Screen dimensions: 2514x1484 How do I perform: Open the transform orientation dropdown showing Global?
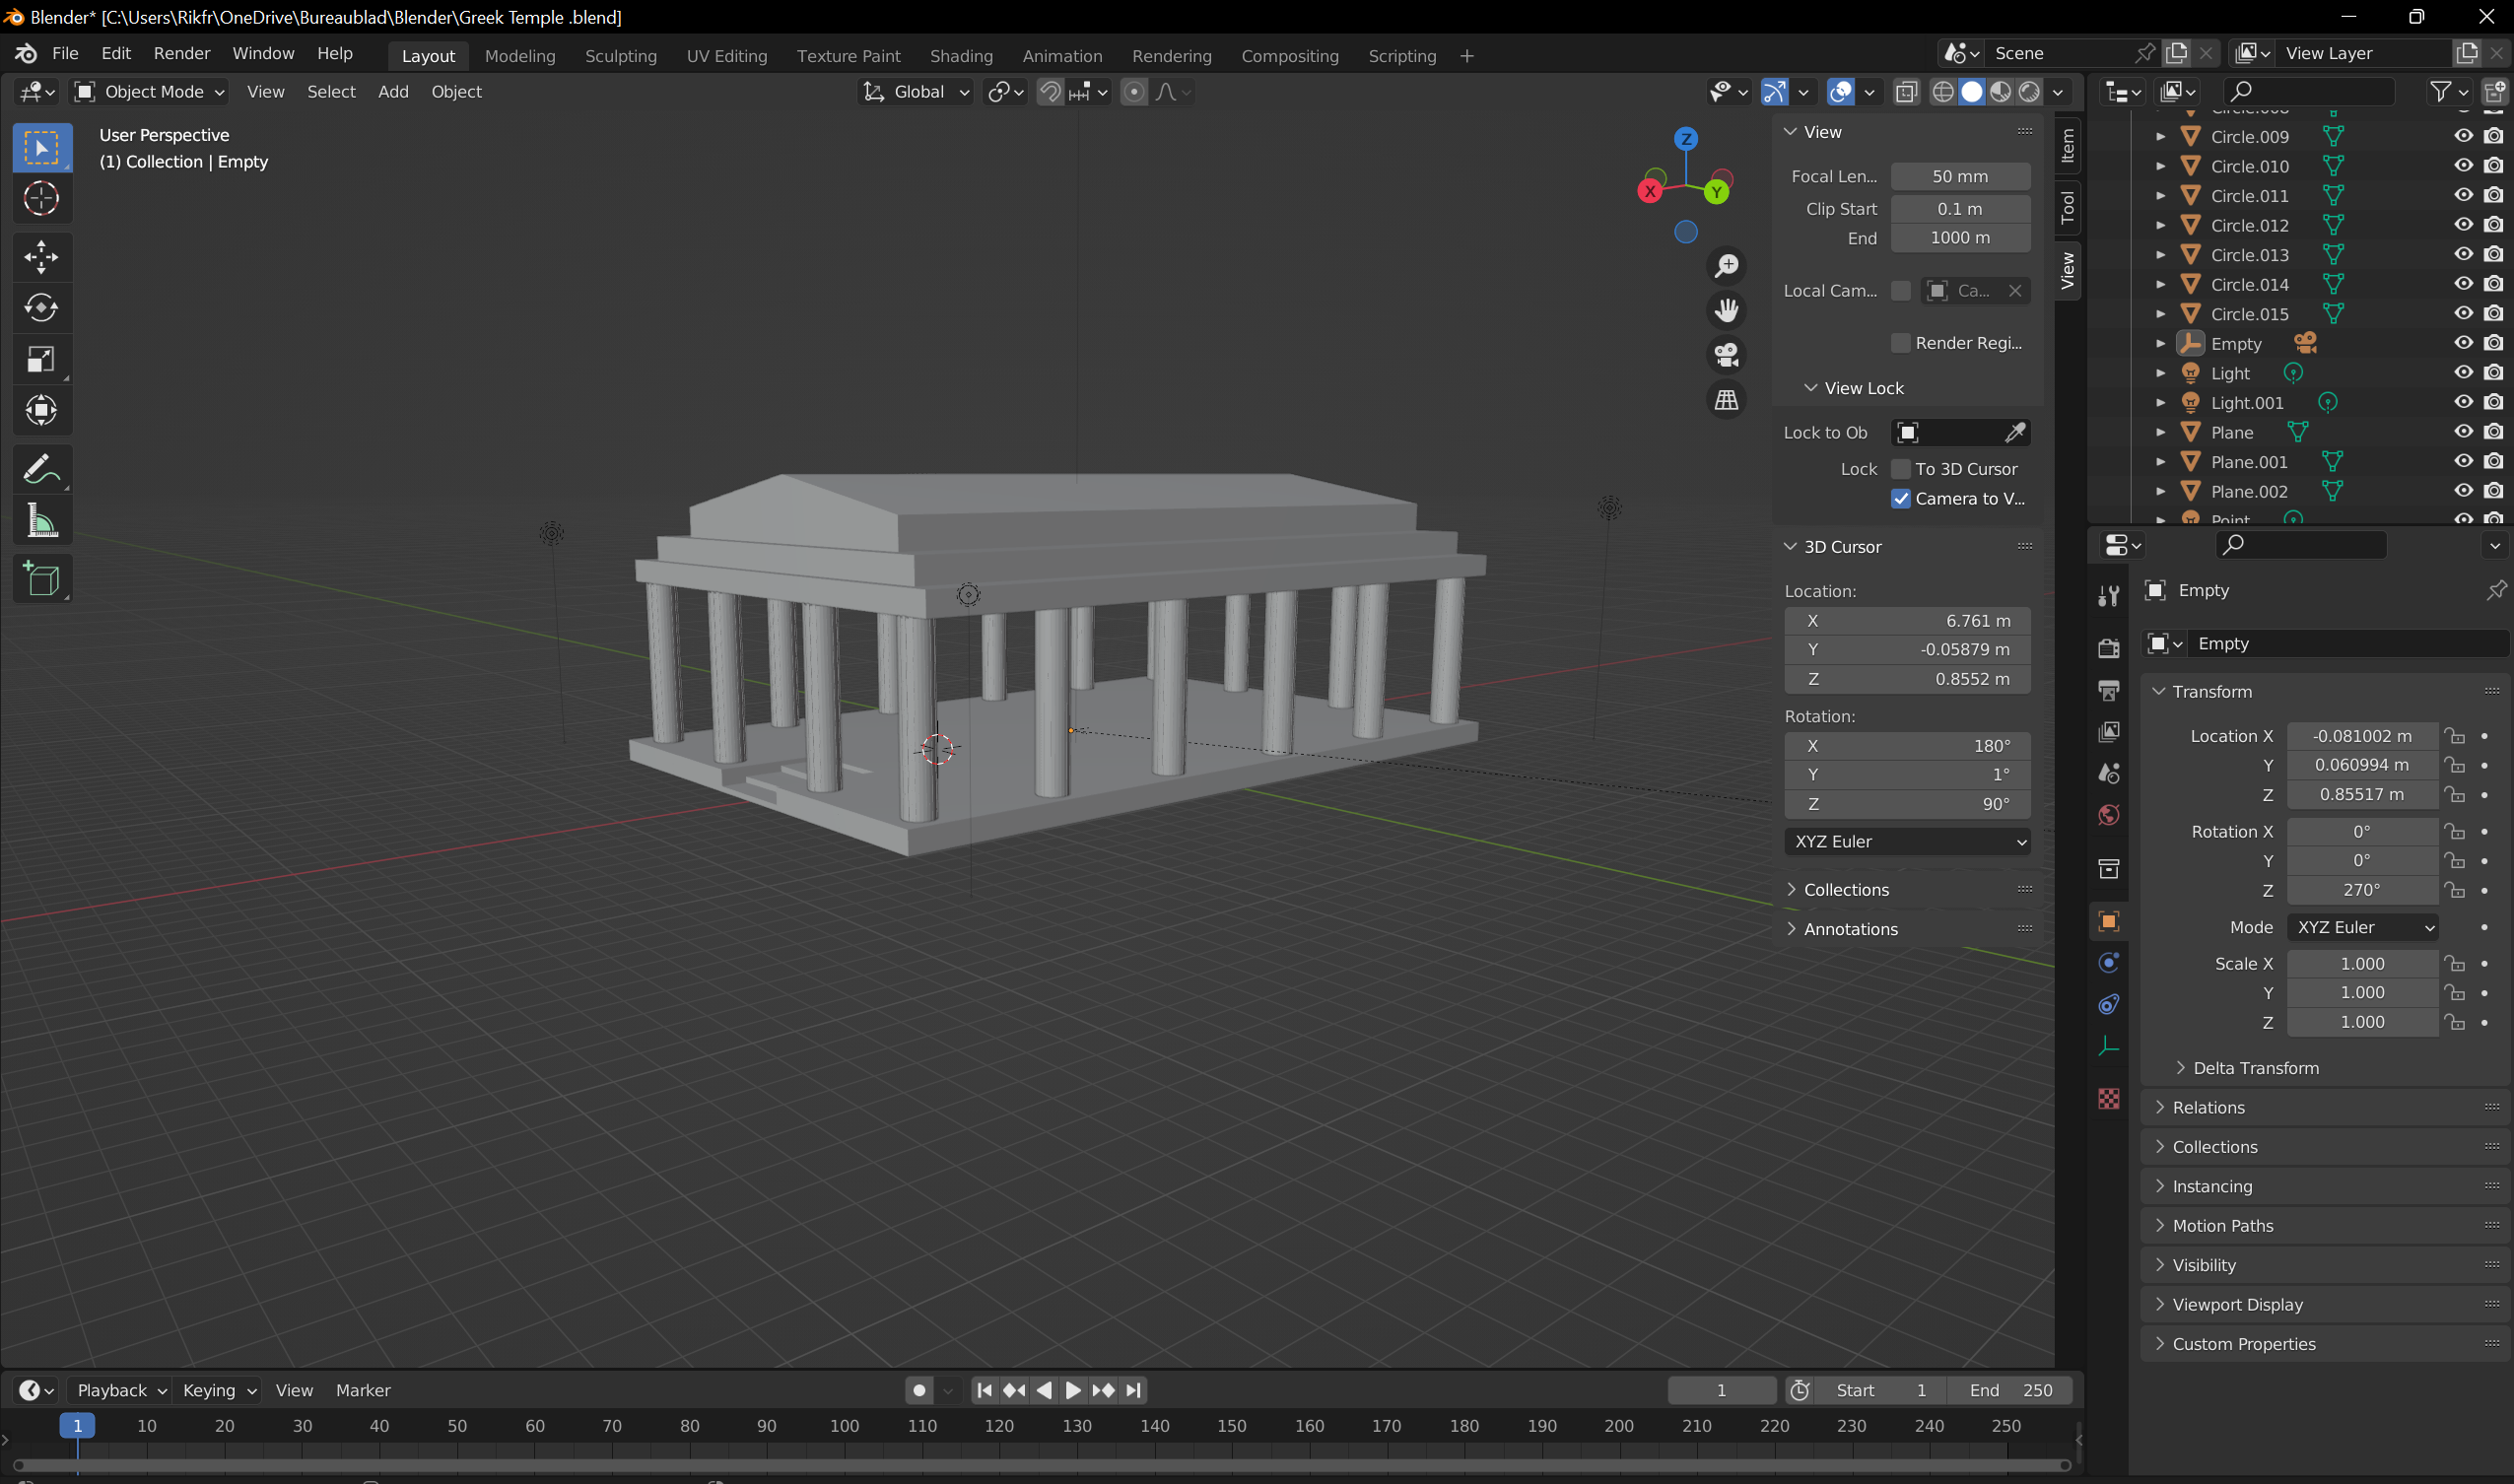915,91
